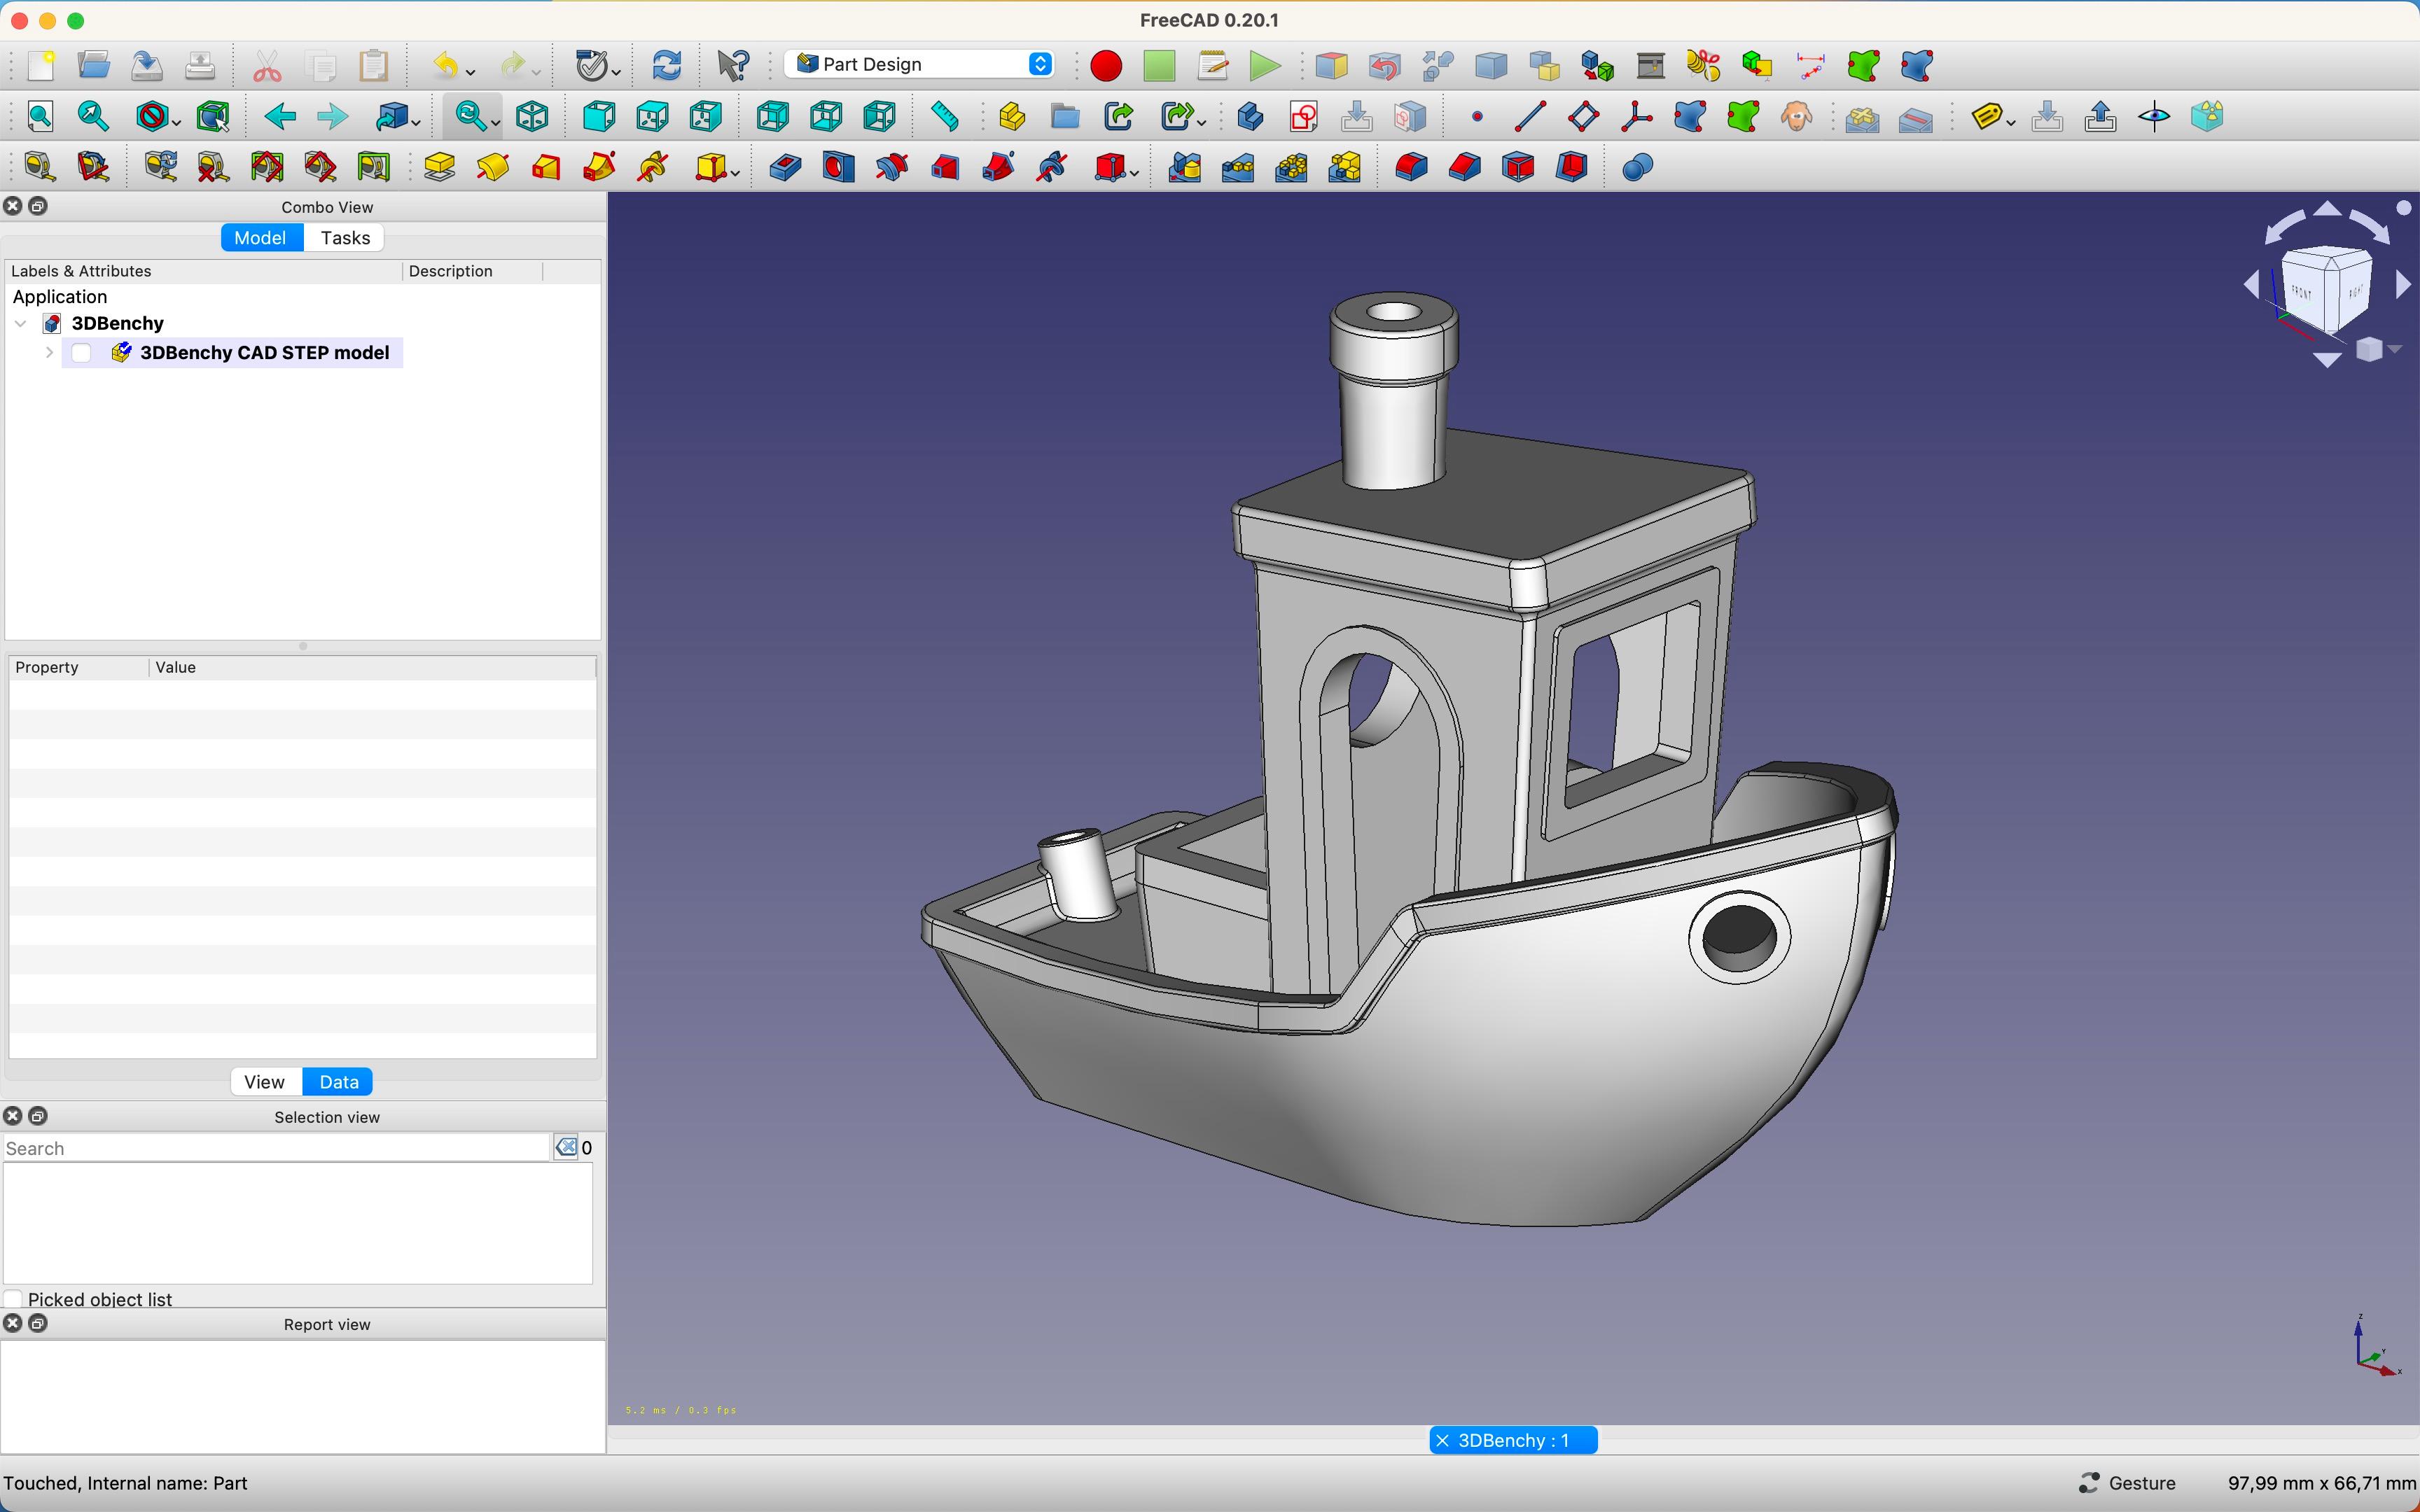Screen dimensions: 2420x1512
Task: Open the redo history dropdown arrow
Action: click(x=537, y=71)
